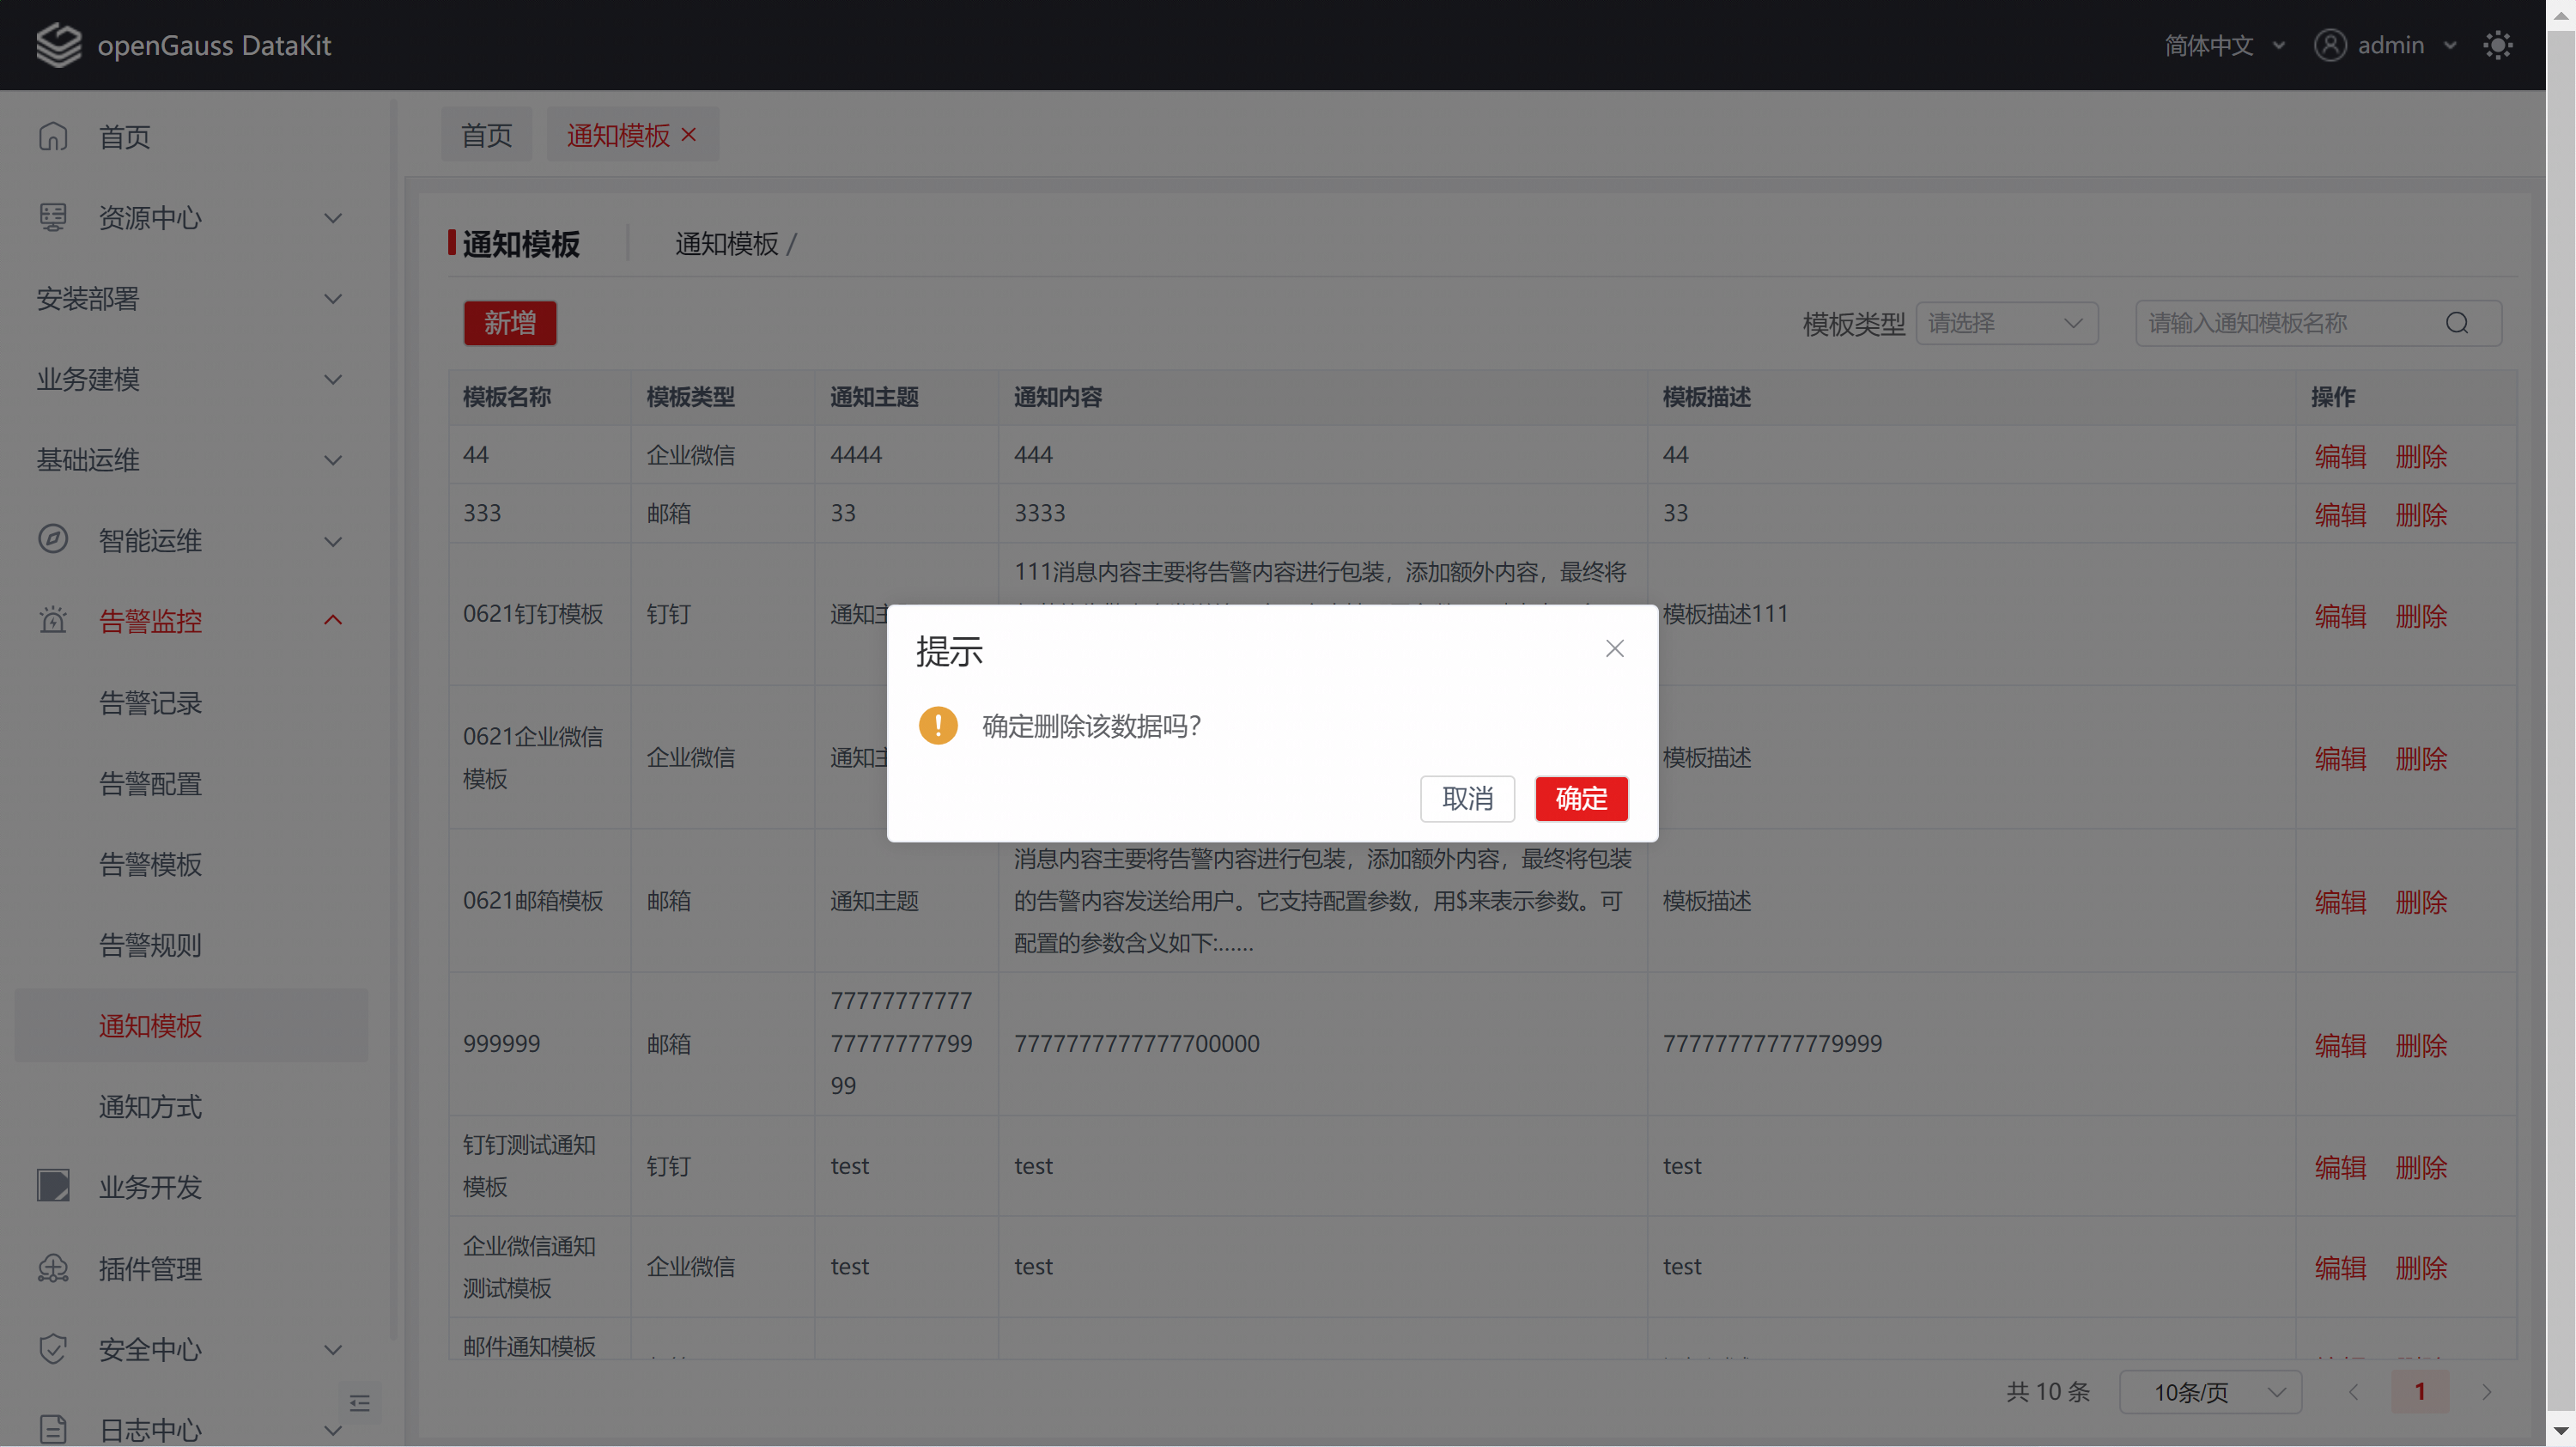Image resolution: width=2576 pixels, height=1447 pixels.
Task: Click the sidebar collapse icon at the bottom
Action: 360,1403
